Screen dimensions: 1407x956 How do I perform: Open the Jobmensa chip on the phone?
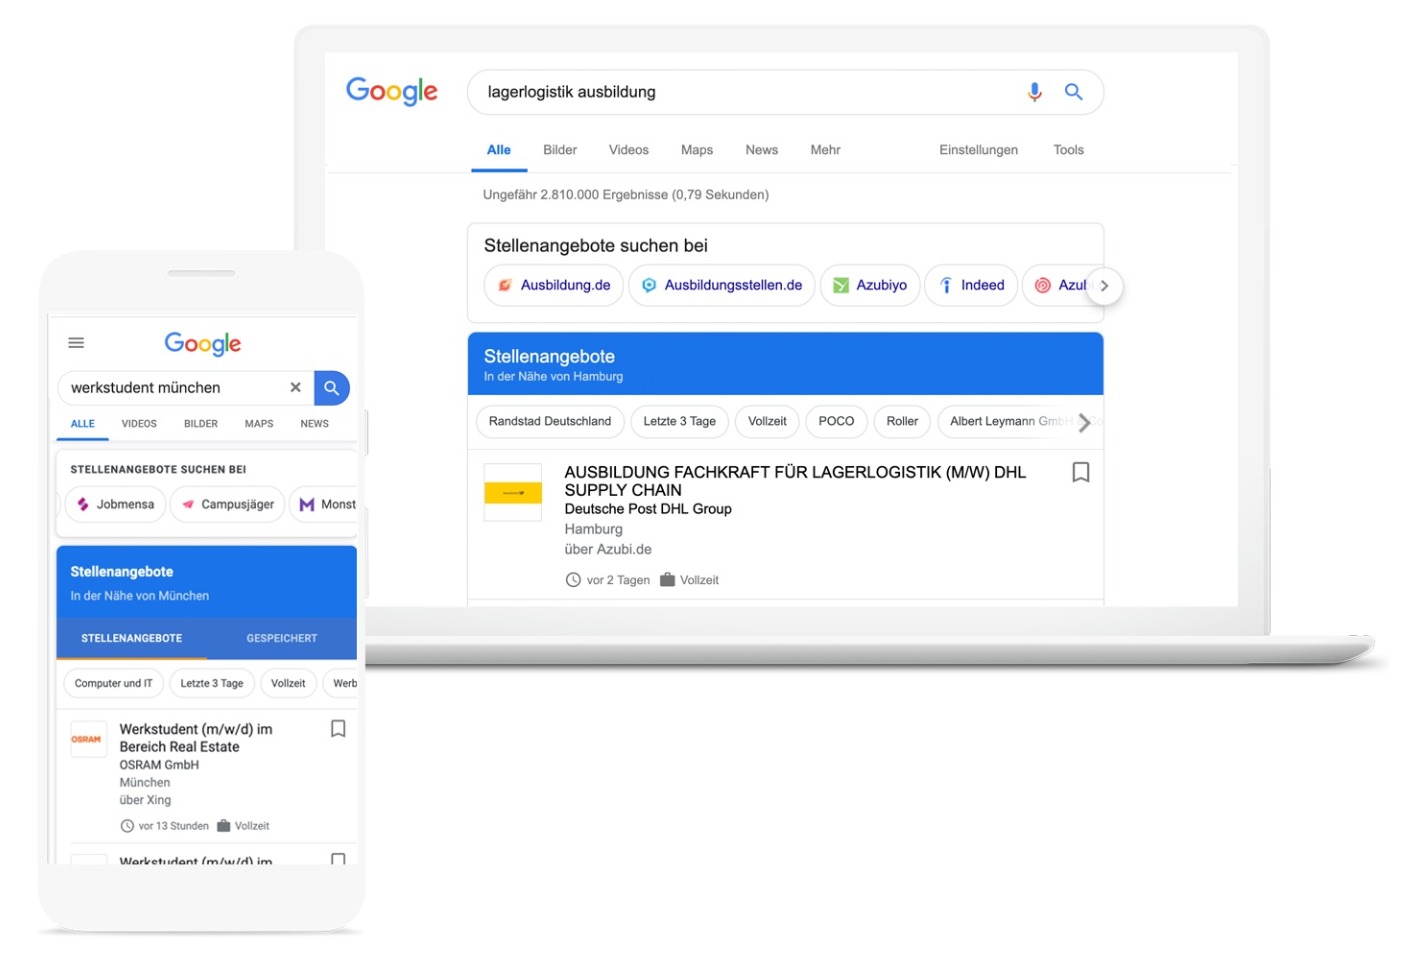116,504
